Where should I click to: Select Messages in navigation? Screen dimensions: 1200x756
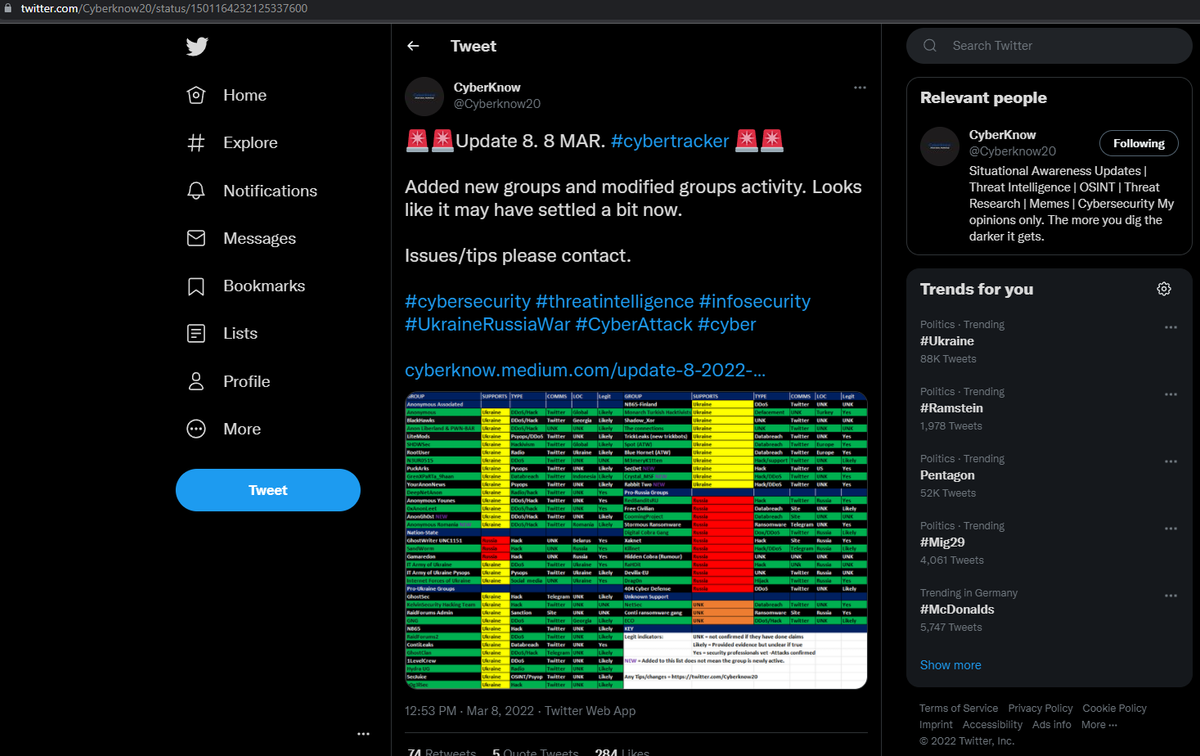click(x=259, y=238)
